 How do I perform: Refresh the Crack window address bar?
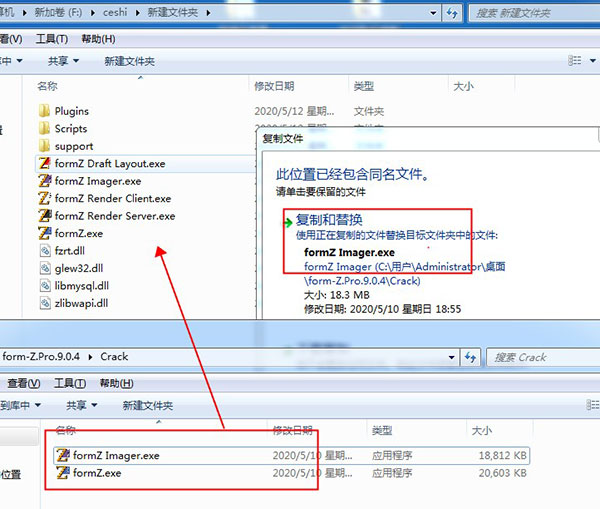pos(470,357)
